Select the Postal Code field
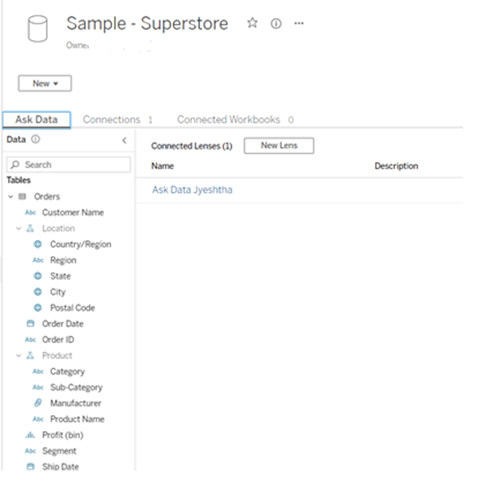The image size is (478, 490). tap(72, 308)
